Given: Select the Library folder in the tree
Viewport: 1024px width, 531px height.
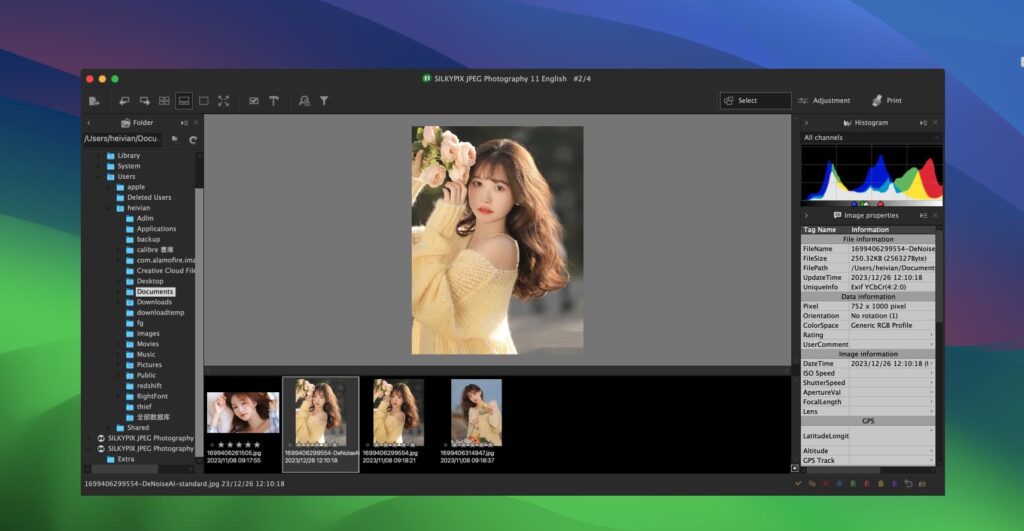Looking at the screenshot, I should click(x=128, y=155).
